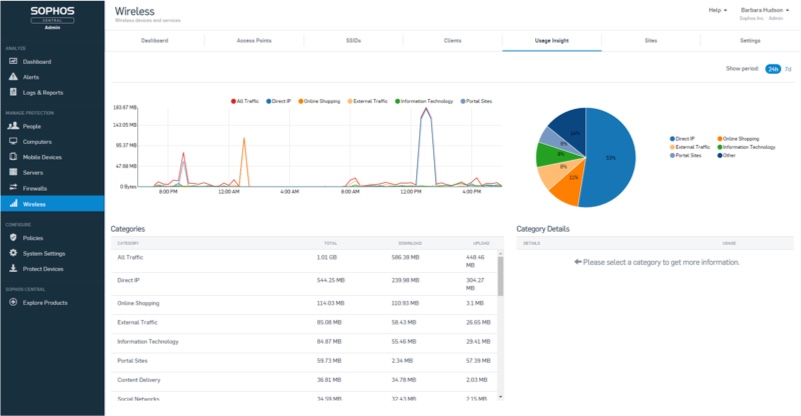Click the 1.01 GB total value

[x=327, y=257]
